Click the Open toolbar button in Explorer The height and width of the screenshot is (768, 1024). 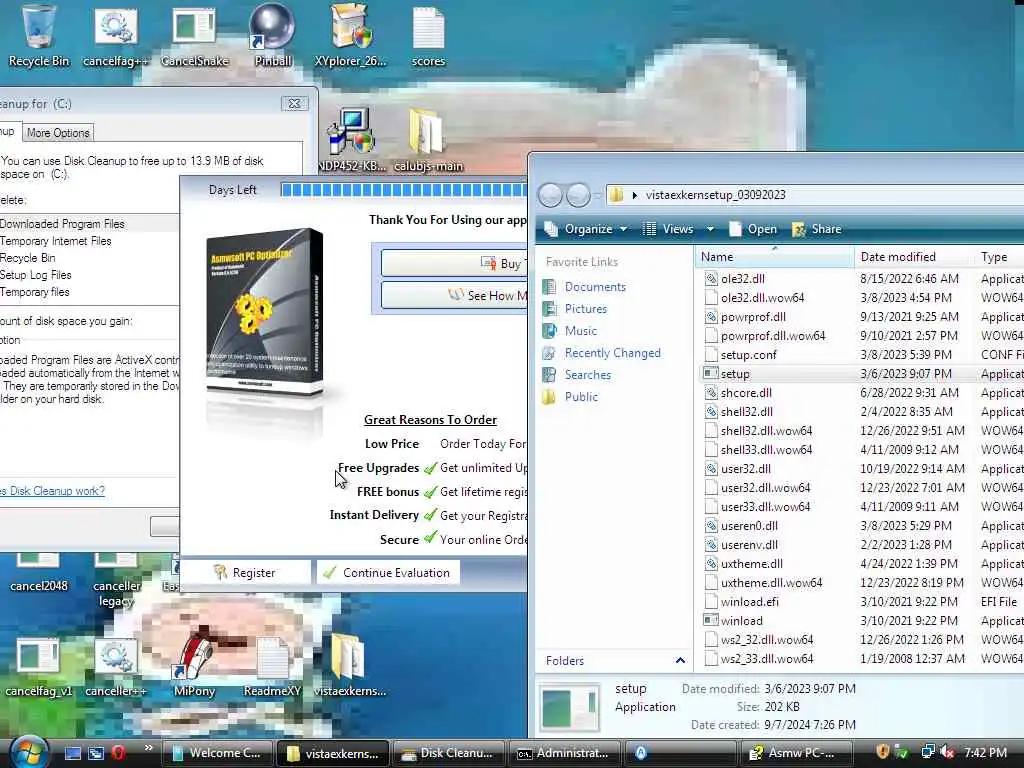point(753,229)
